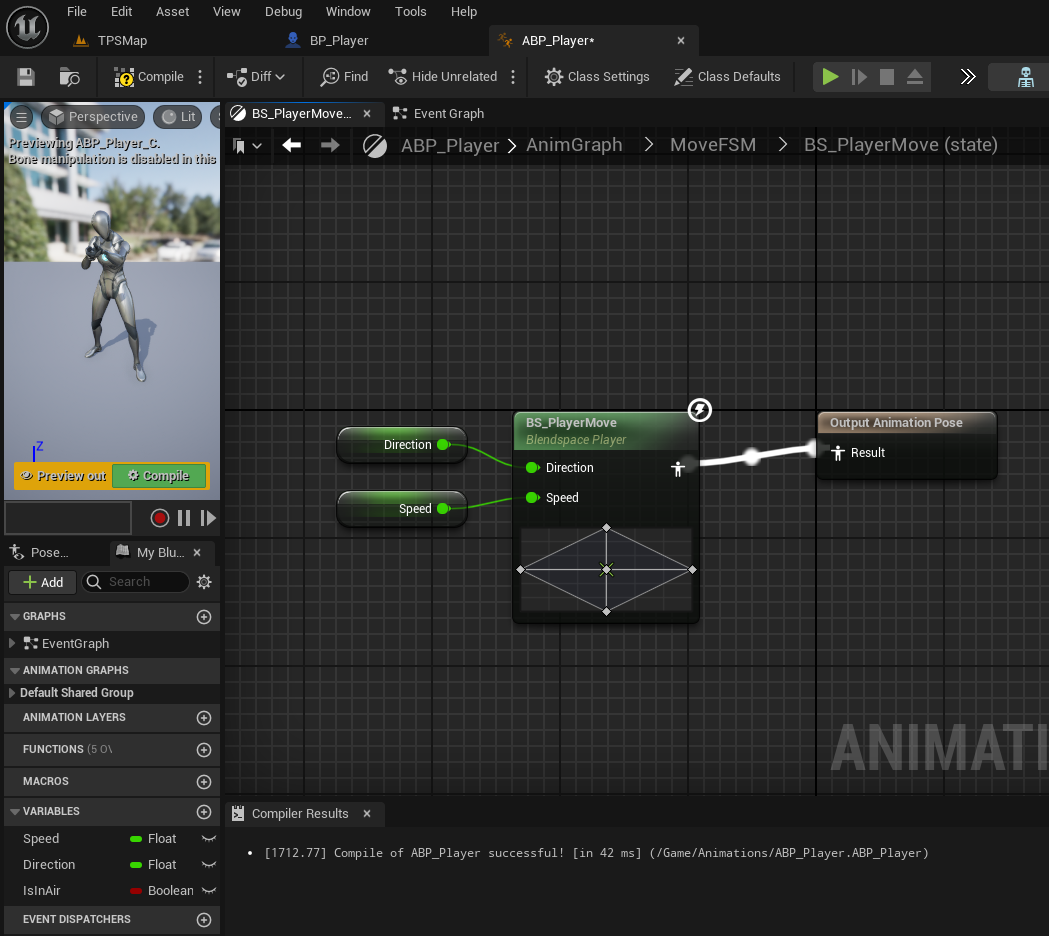The image size is (1049, 936).
Task: Click the skeleton mode icon
Action: 1026,77
